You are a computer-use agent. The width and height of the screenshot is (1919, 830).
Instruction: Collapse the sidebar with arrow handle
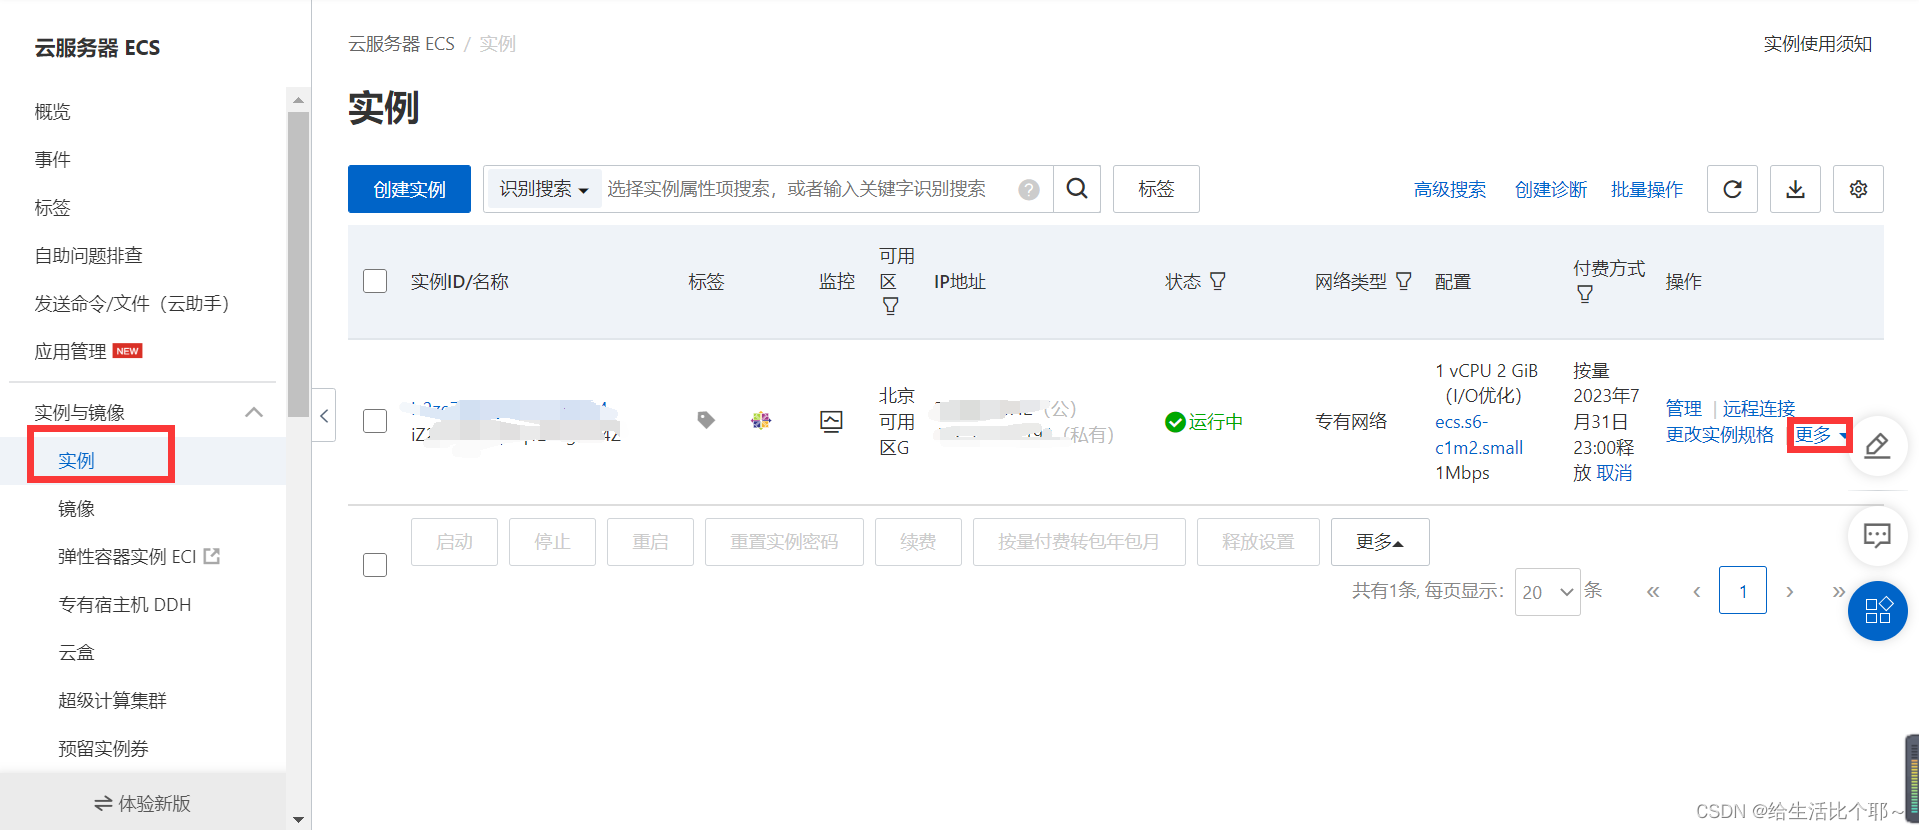324,416
